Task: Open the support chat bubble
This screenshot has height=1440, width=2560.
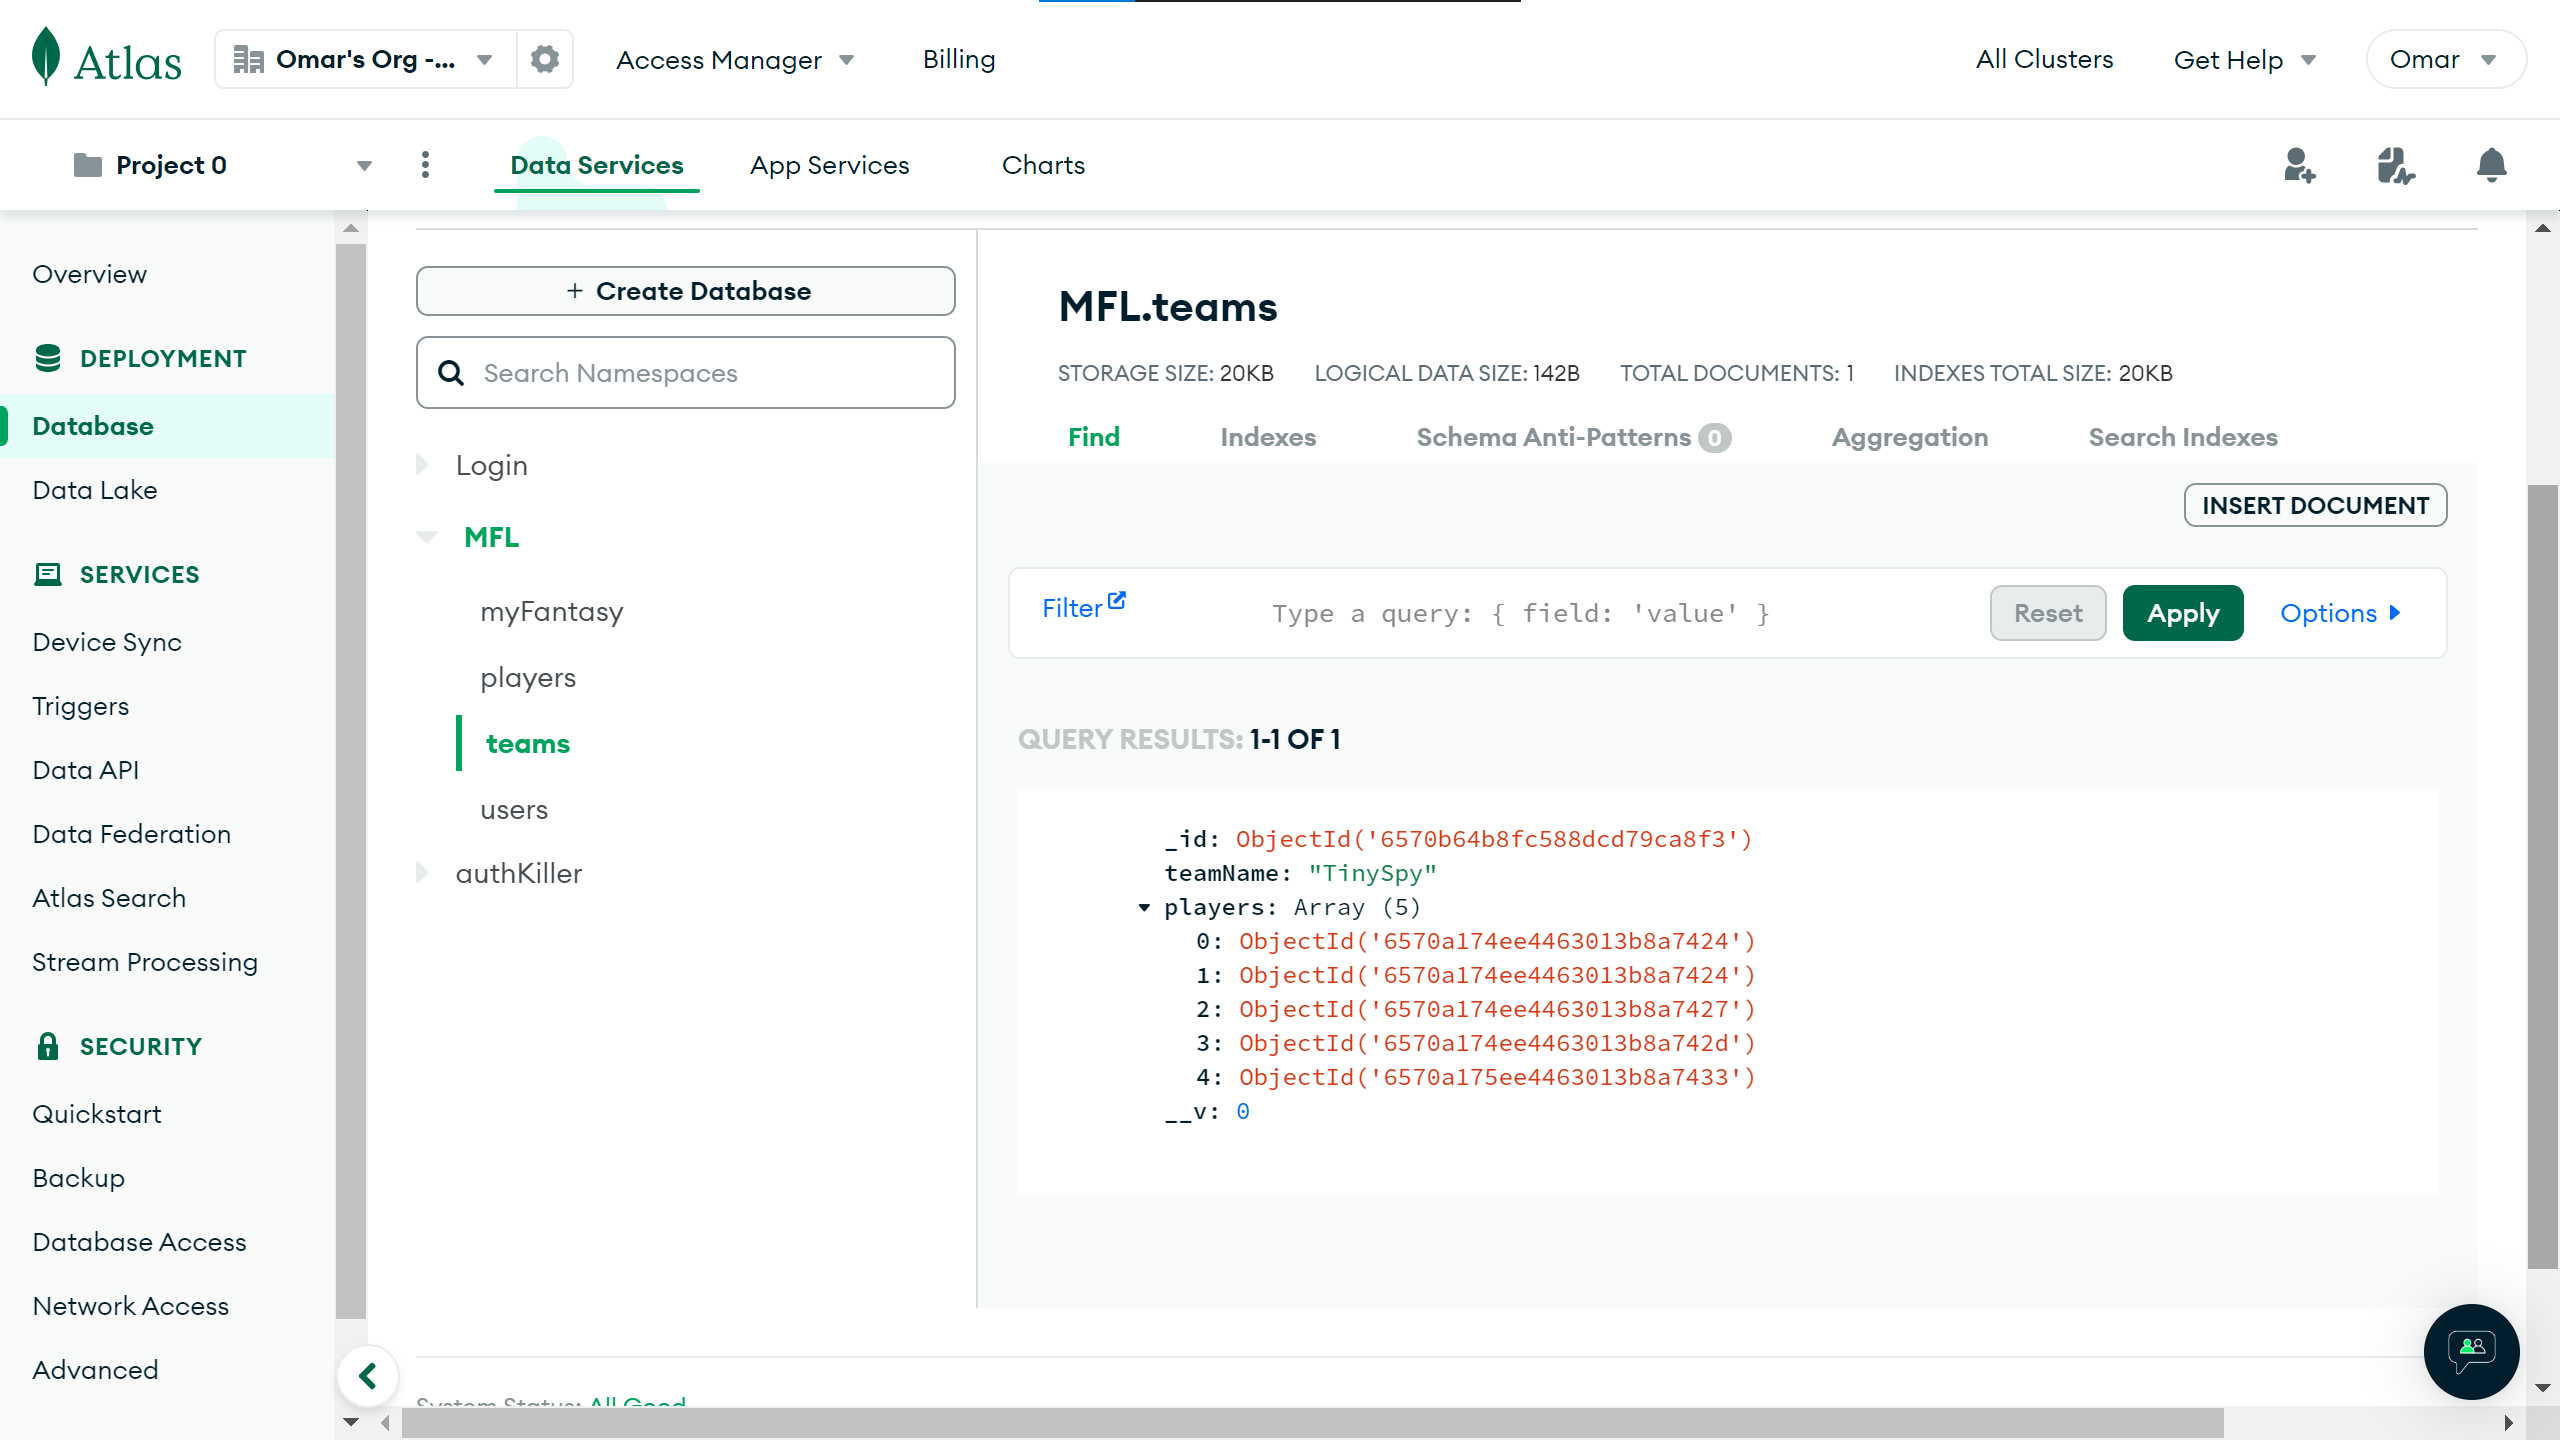Action: [2471, 1351]
